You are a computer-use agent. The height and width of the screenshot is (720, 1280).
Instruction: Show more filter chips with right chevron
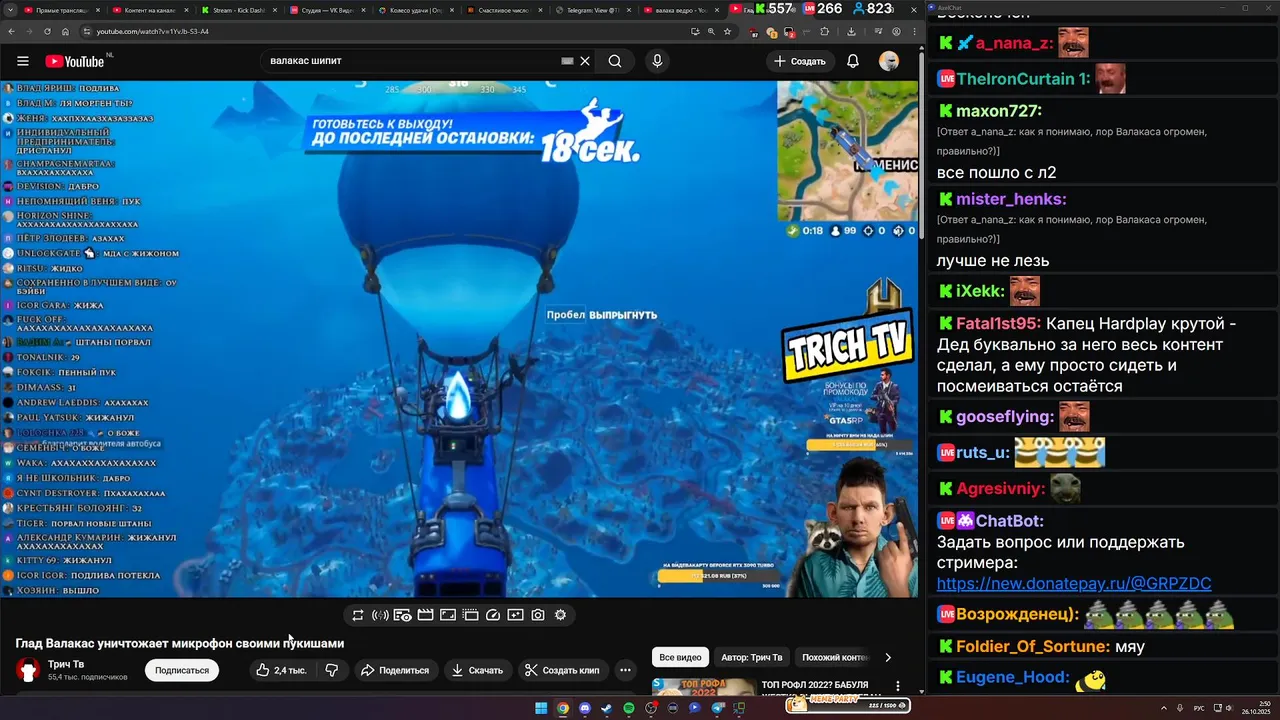[x=888, y=657]
